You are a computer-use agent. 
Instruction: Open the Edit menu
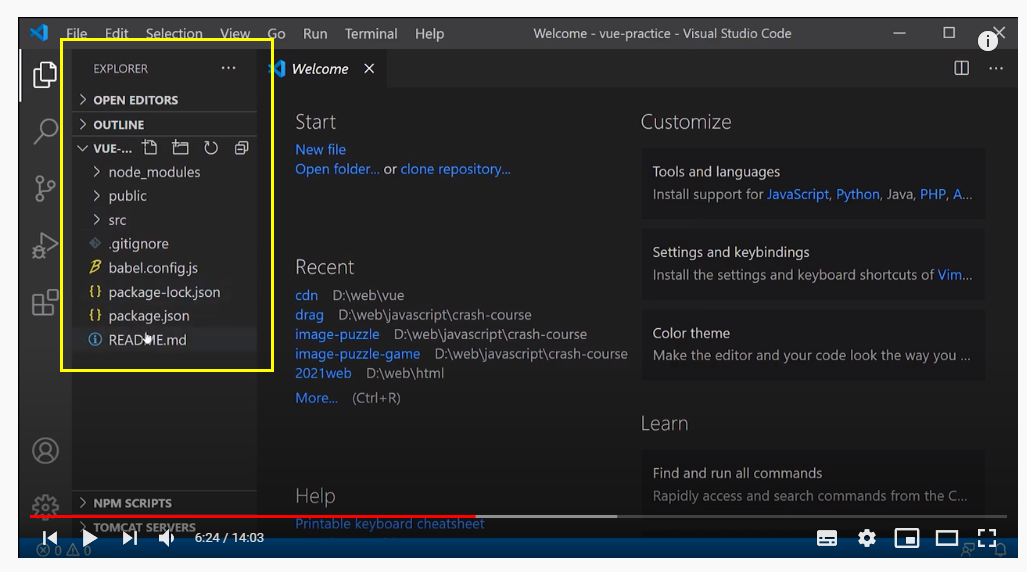117,33
